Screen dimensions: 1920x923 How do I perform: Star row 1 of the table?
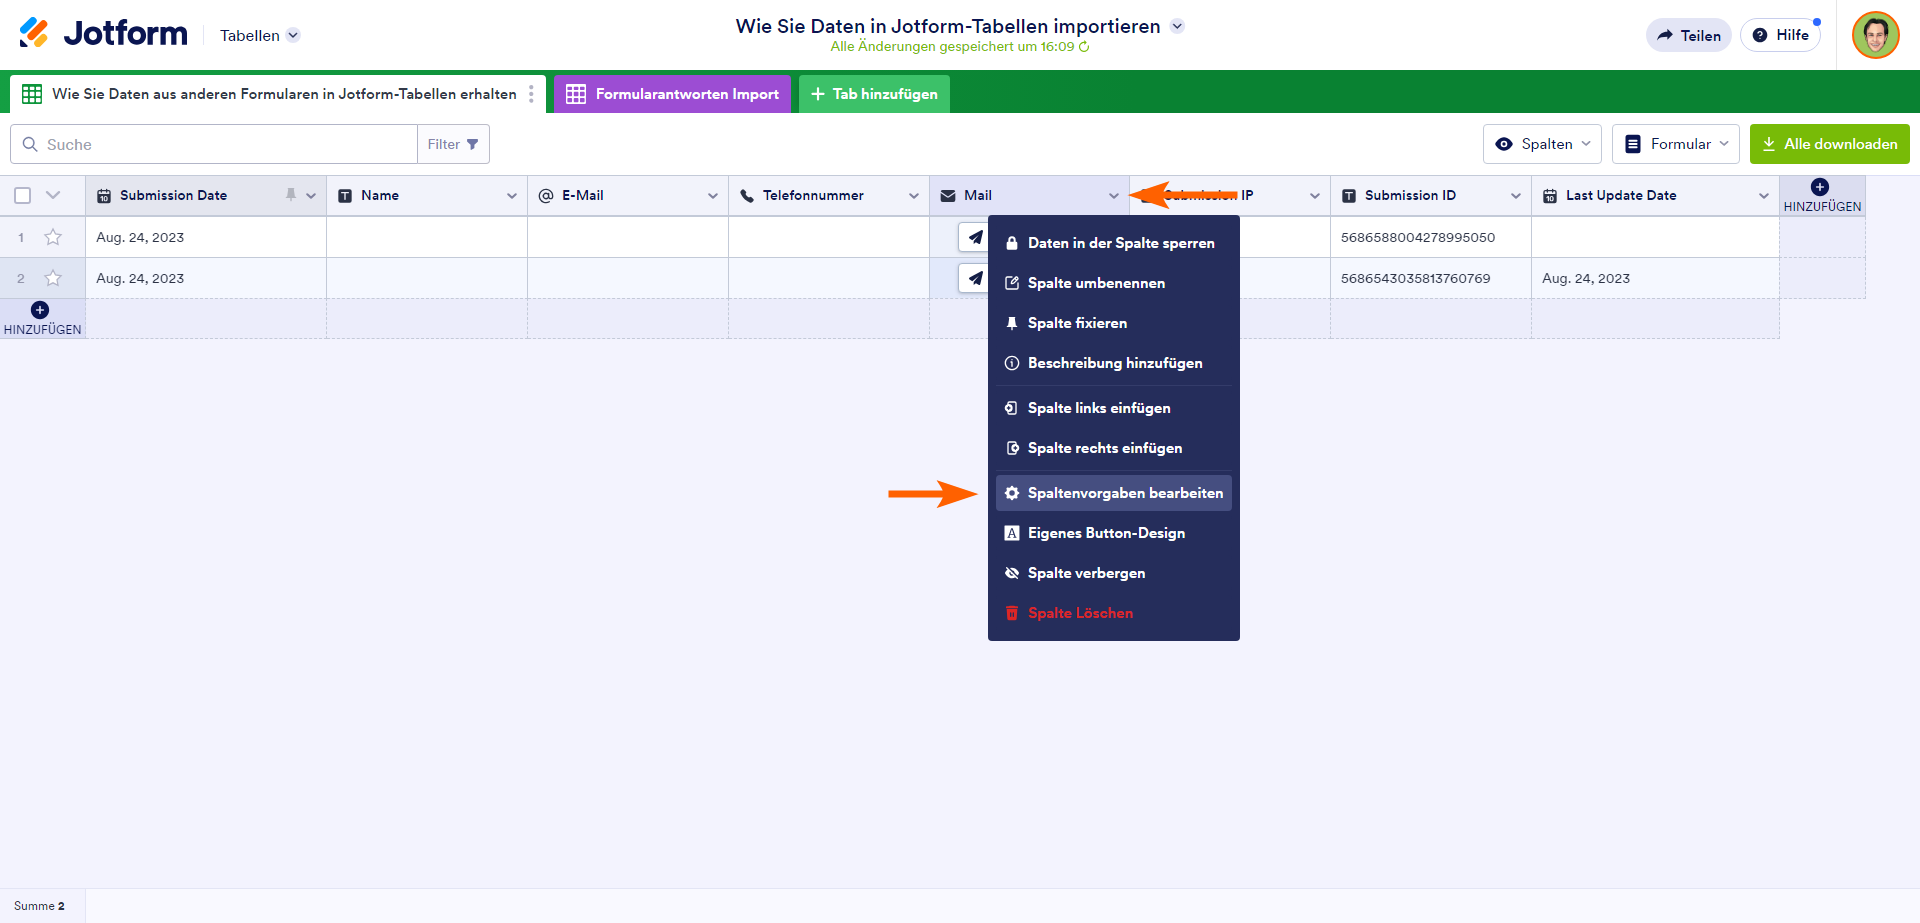(53, 237)
